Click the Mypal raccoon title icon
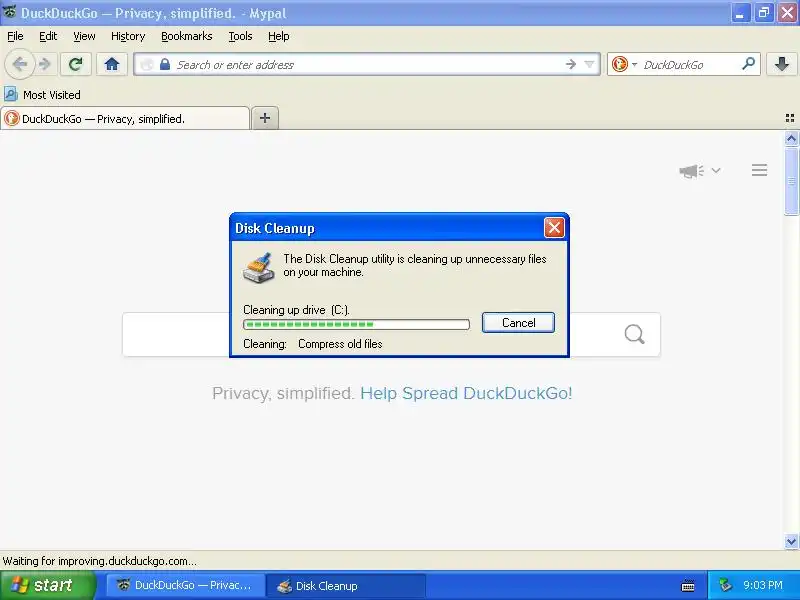Viewport: 800px width, 600px height. click(9, 12)
